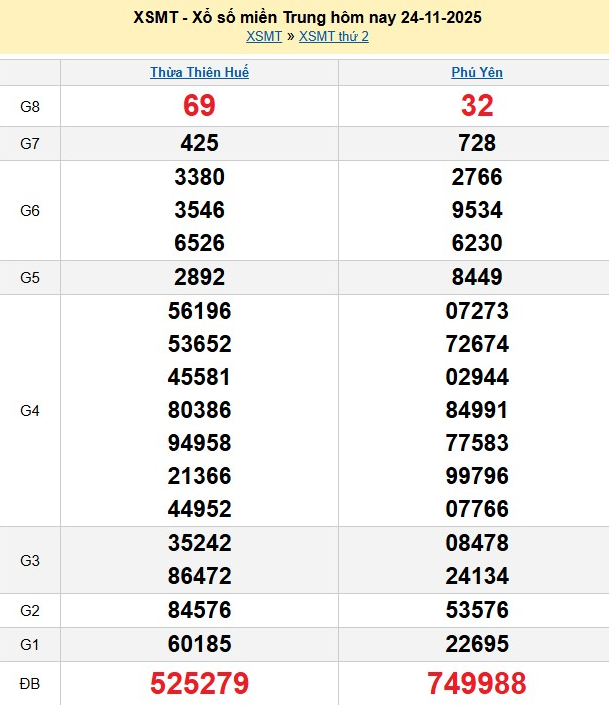The width and height of the screenshot is (609, 705).
Task: Click the ĐB row label
Action: (x=30, y=683)
